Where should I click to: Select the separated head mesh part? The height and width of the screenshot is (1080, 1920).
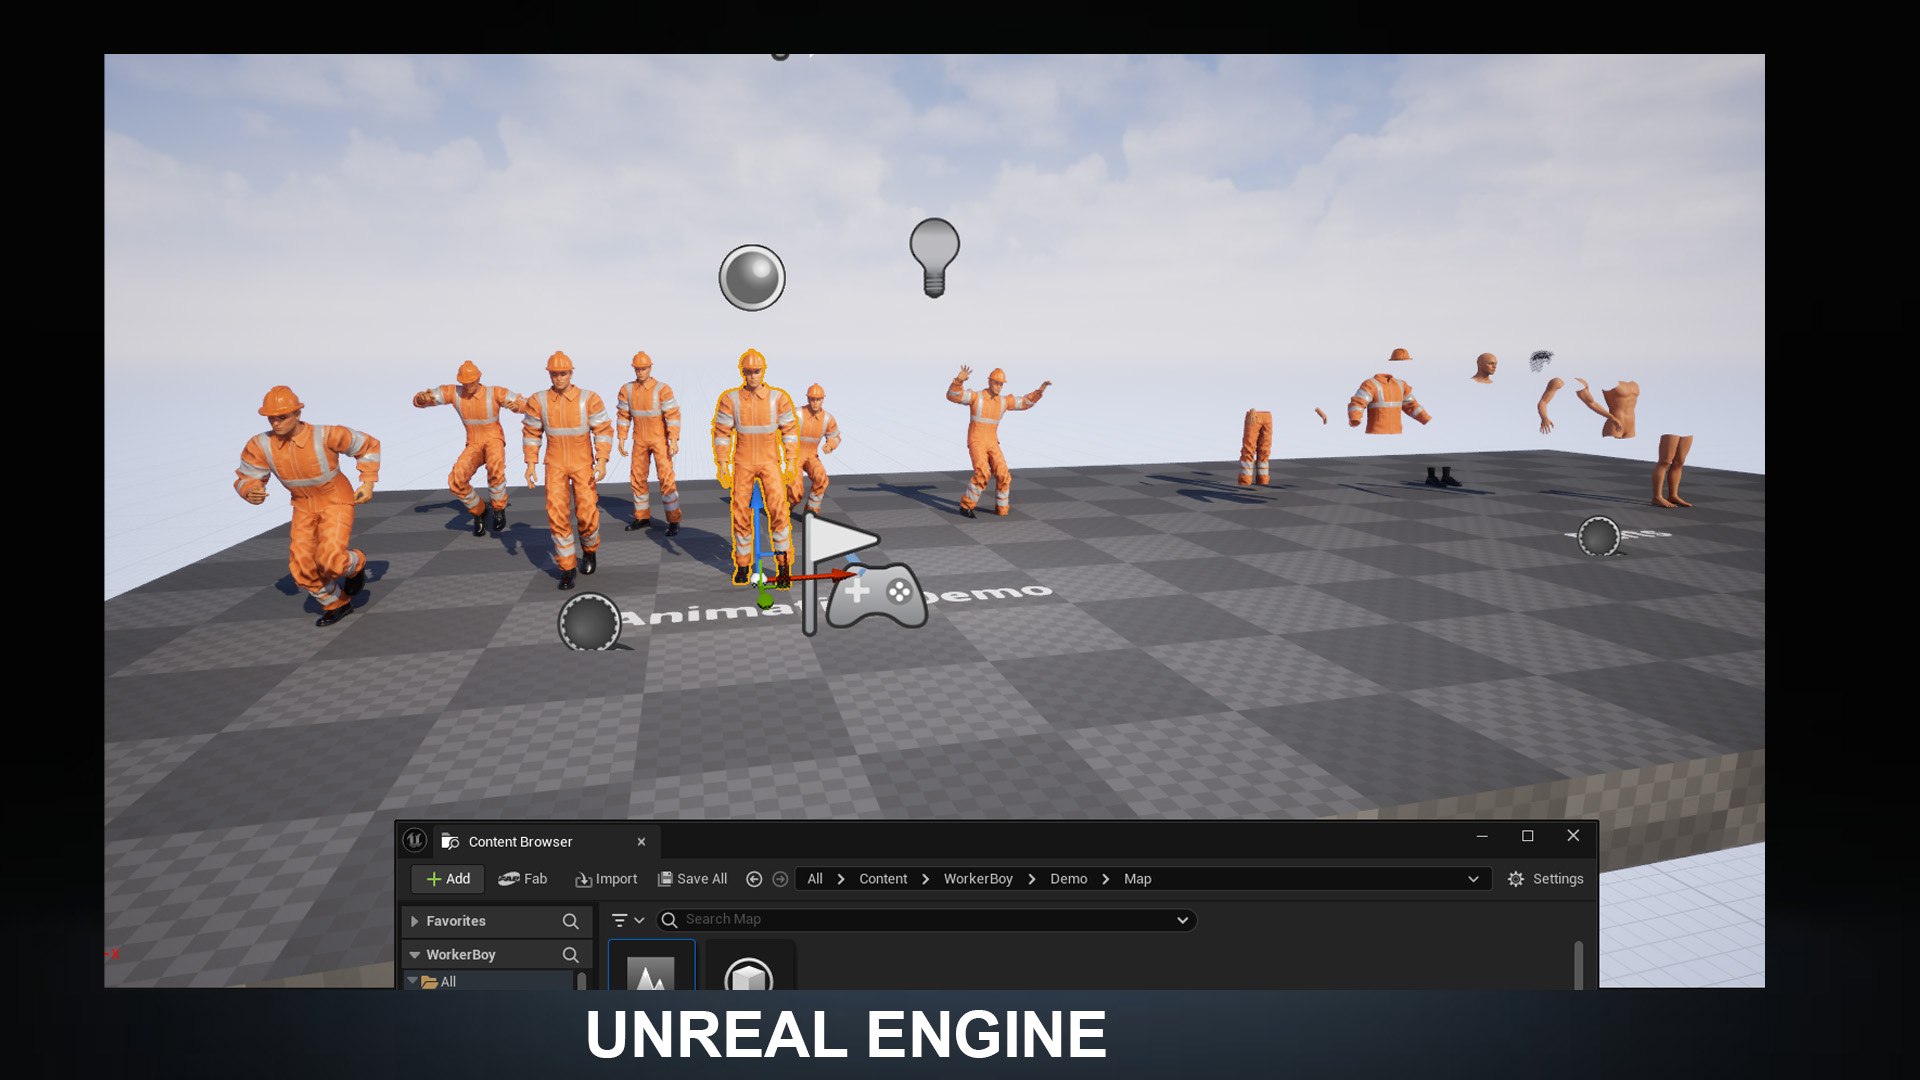(1485, 367)
